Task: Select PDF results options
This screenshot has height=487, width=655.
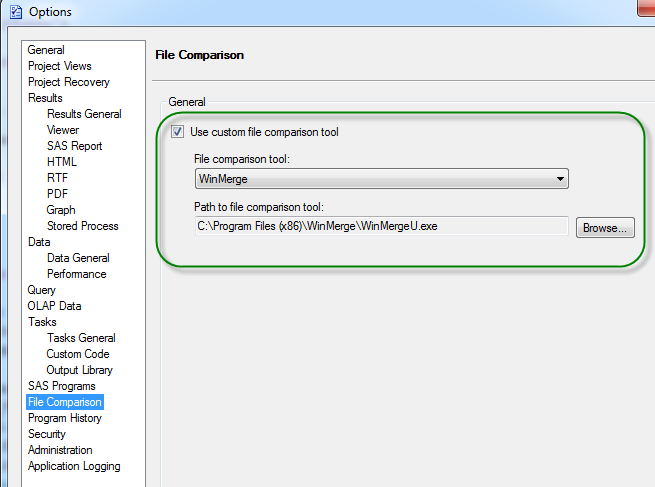Action: click(57, 194)
